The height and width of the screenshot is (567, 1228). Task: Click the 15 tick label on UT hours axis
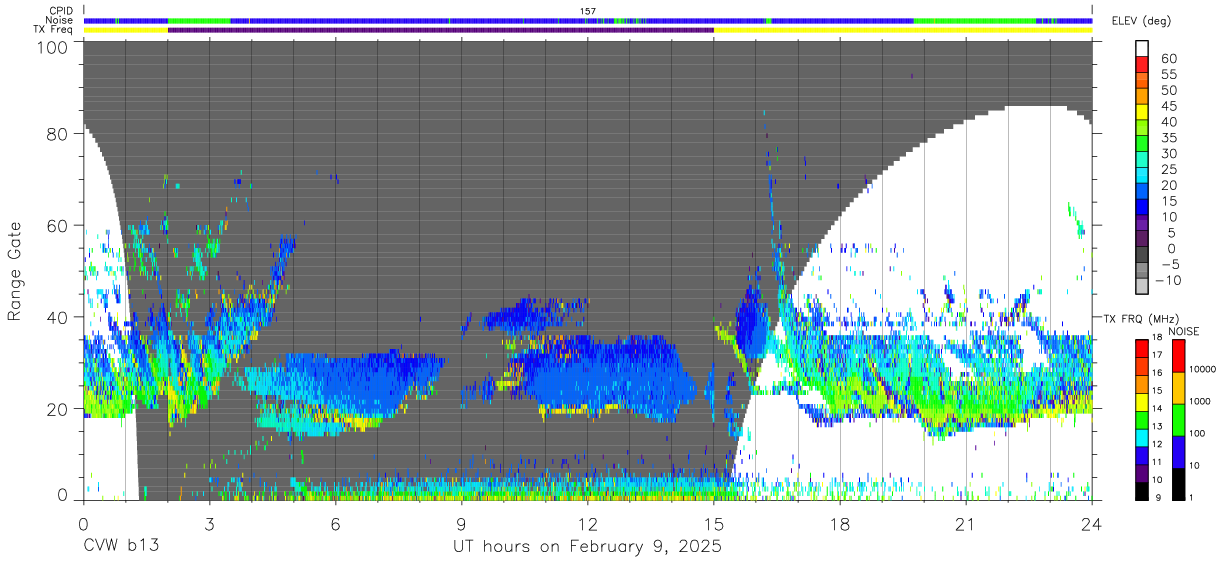pyautogui.click(x=714, y=523)
